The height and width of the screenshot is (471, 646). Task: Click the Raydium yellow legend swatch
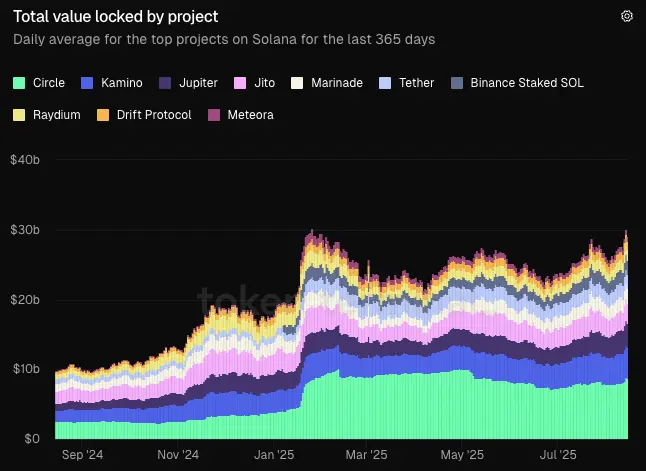pyautogui.click(x=19, y=115)
